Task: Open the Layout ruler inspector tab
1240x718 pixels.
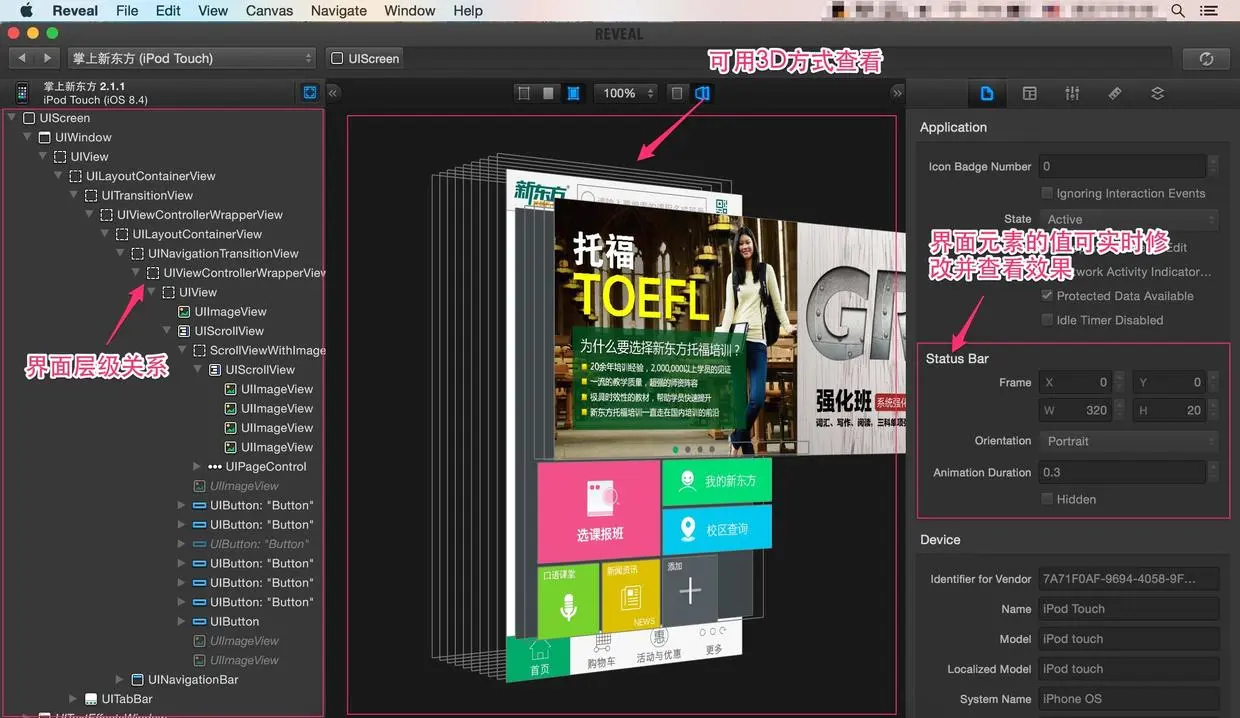Action: (1114, 93)
